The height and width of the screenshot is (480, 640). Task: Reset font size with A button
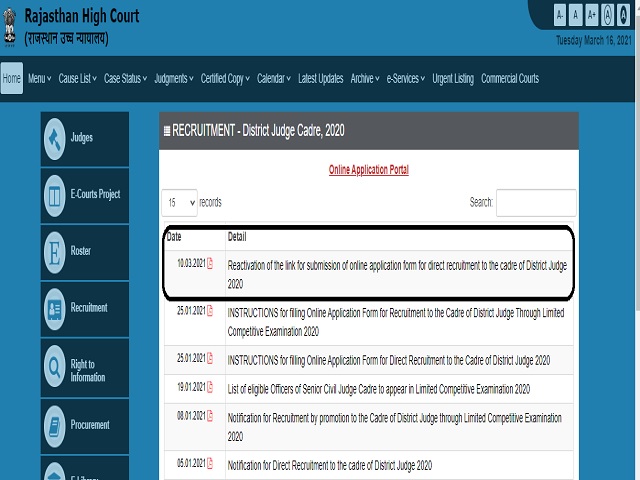576,16
